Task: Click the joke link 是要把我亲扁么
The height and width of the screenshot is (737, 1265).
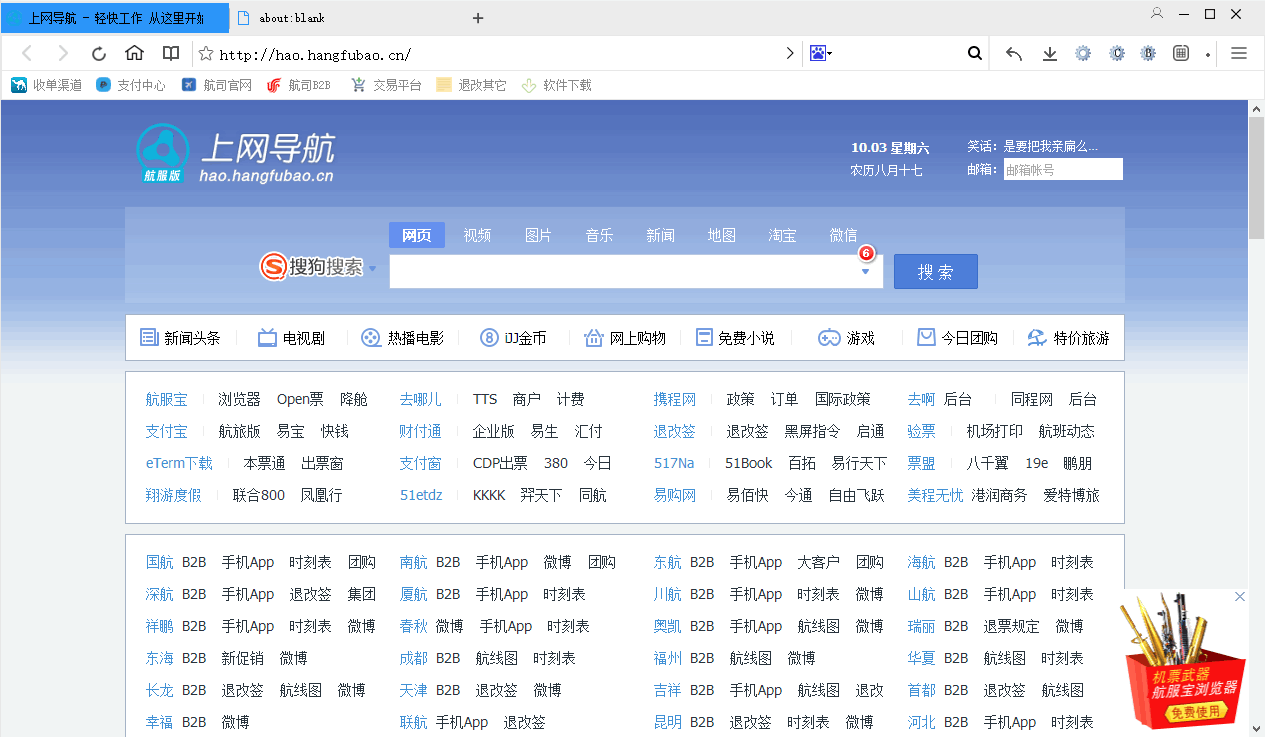Action: pyautogui.click(x=1050, y=146)
